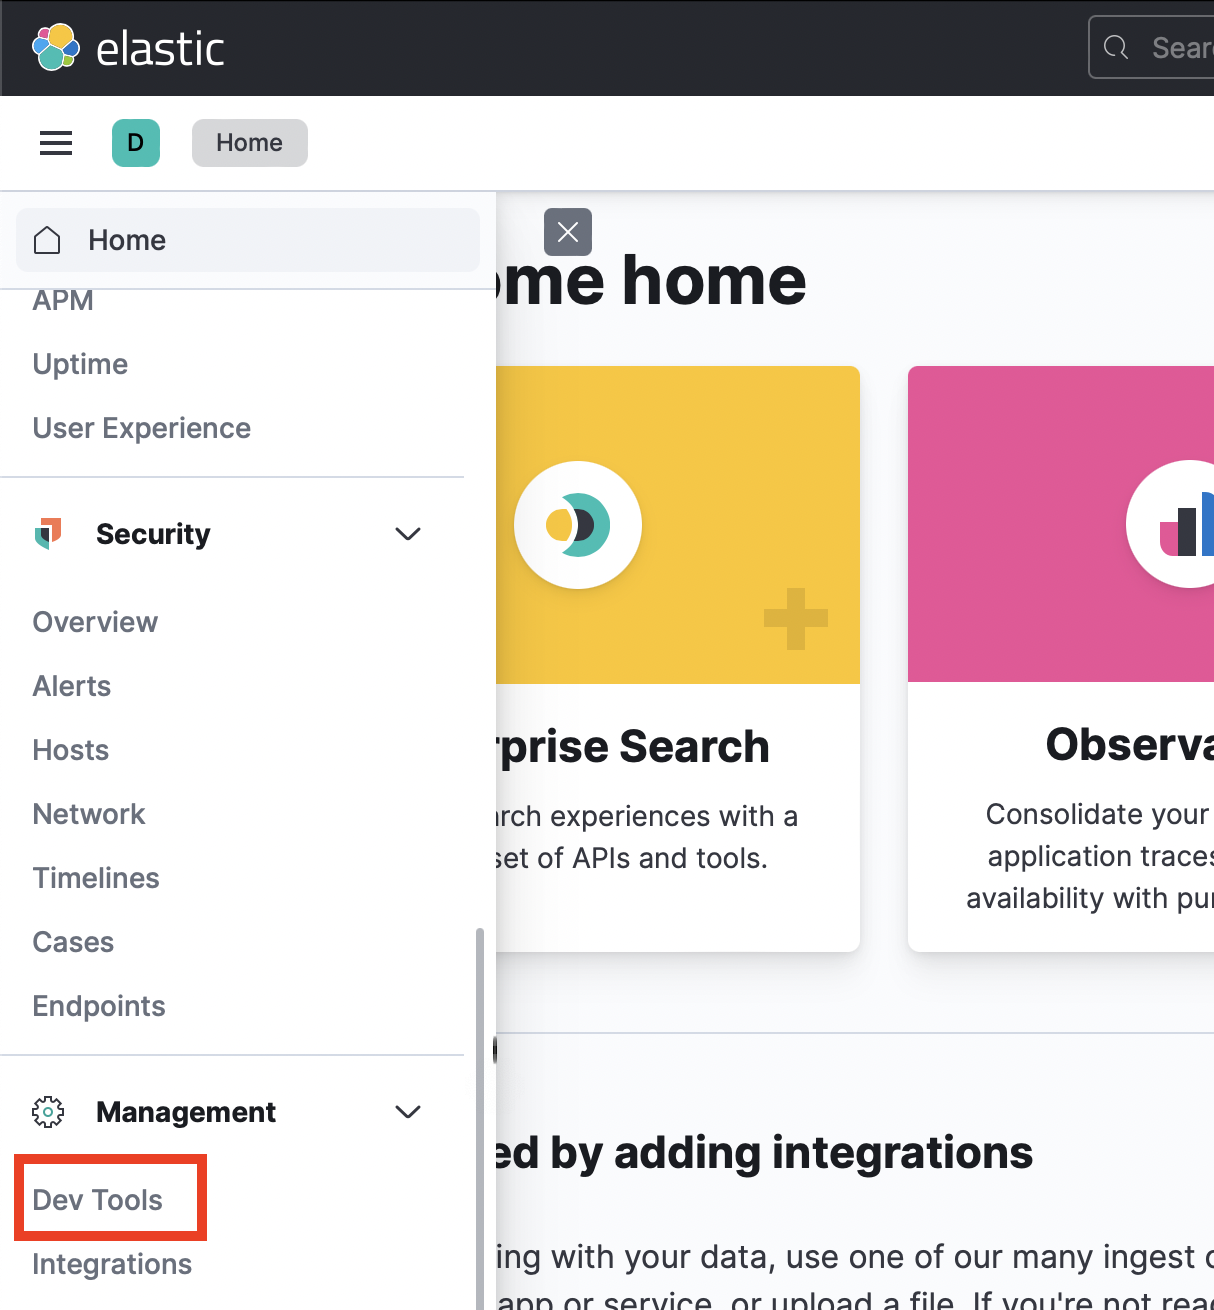
Task: Open Endpoints page
Action: (99, 1006)
